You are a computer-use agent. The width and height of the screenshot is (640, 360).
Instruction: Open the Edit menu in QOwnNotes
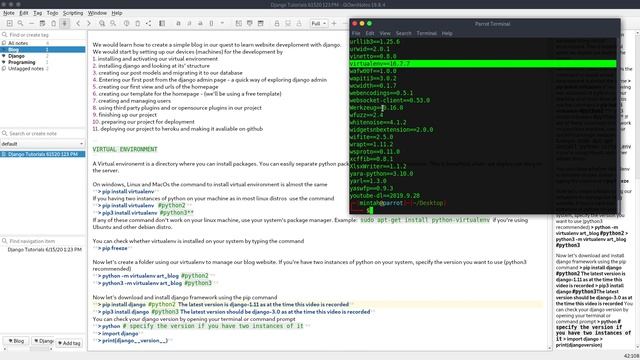[x=24, y=13]
